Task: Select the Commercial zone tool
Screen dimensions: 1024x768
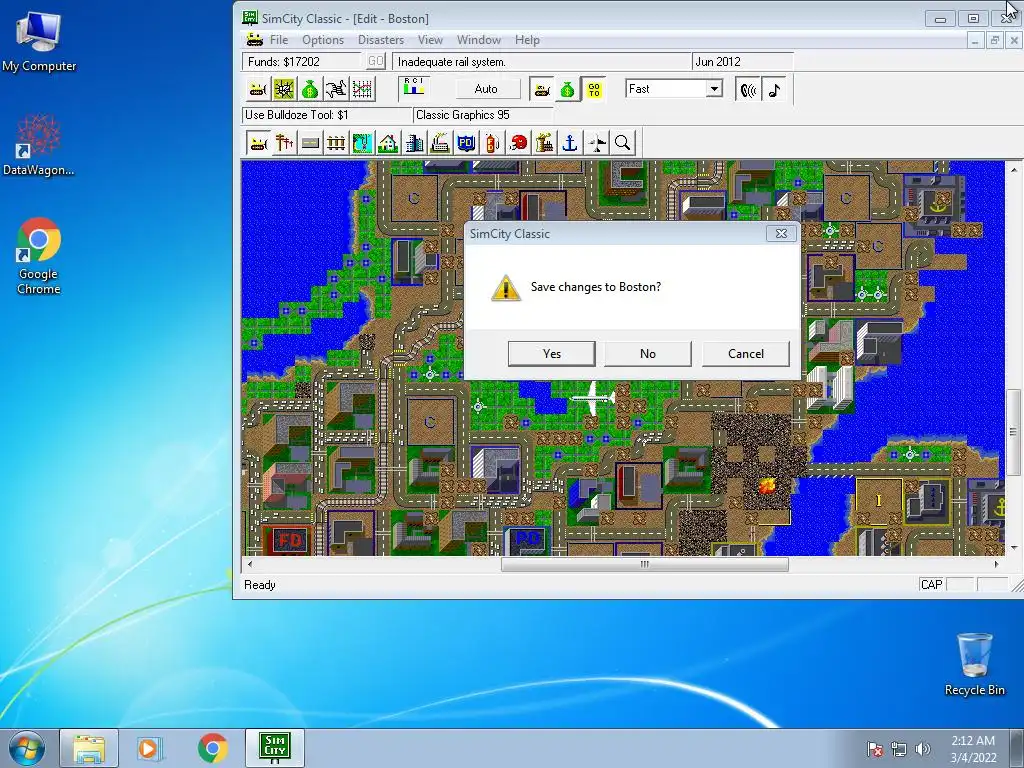Action: point(414,142)
